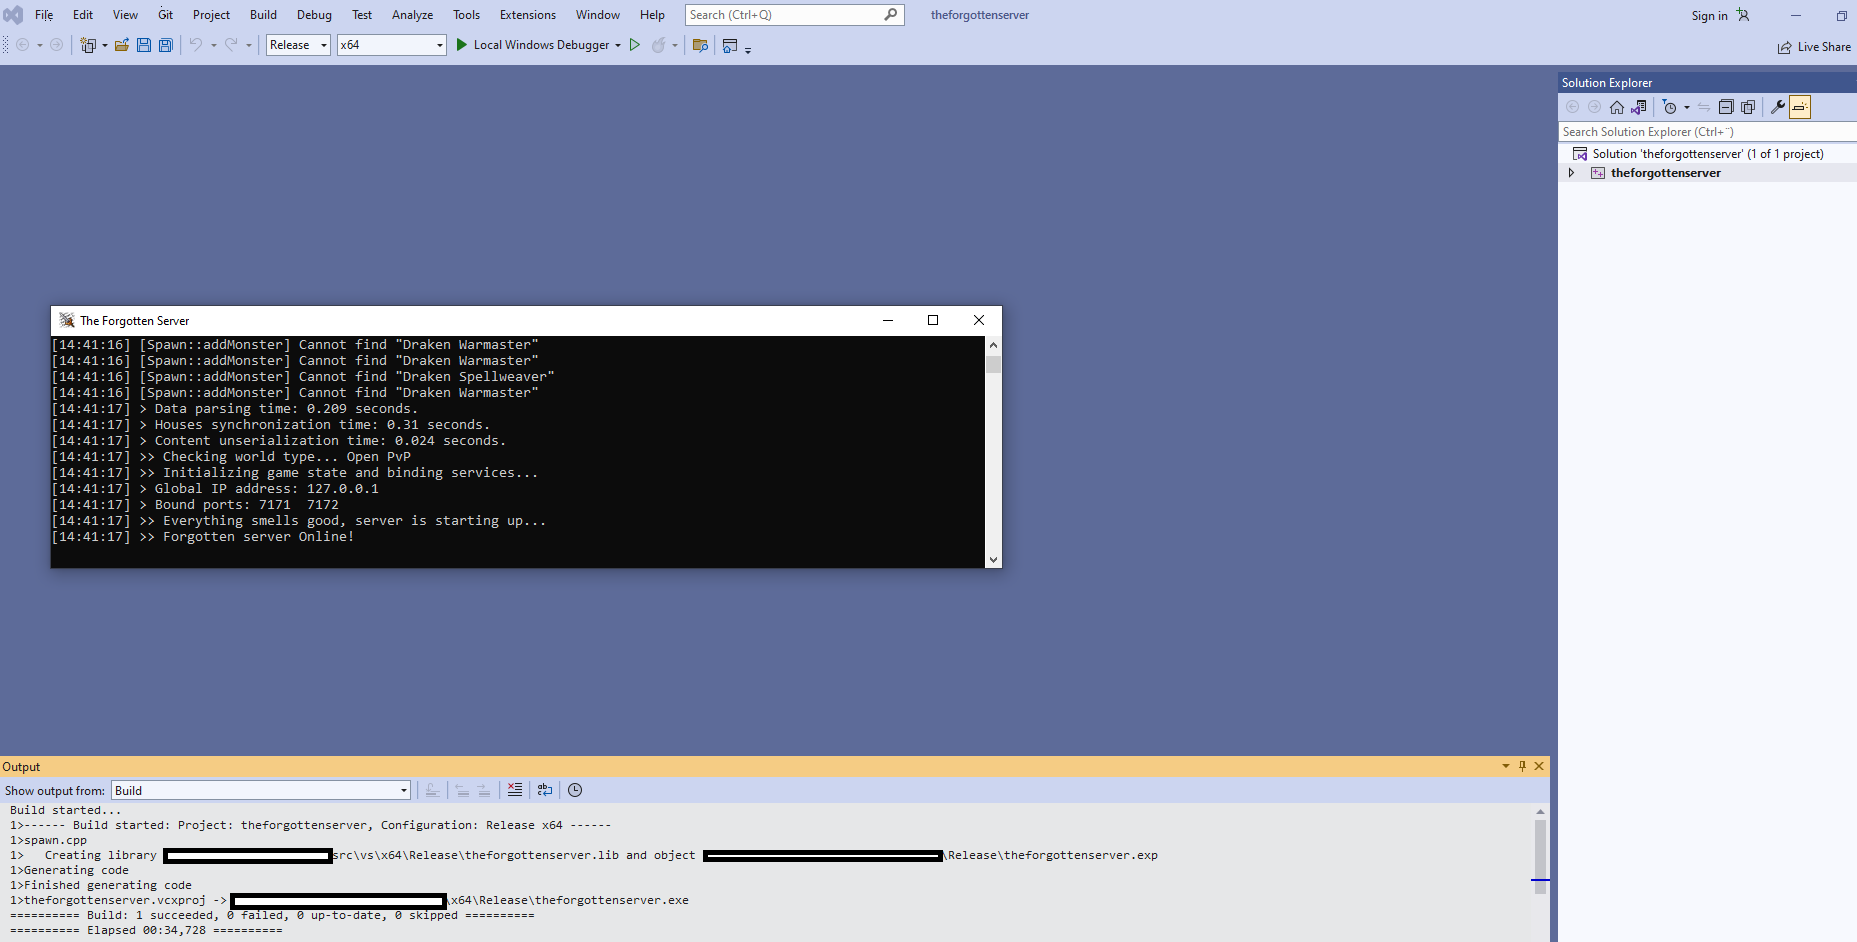Open the Redo history dropdown arrow

click(249, 45)
